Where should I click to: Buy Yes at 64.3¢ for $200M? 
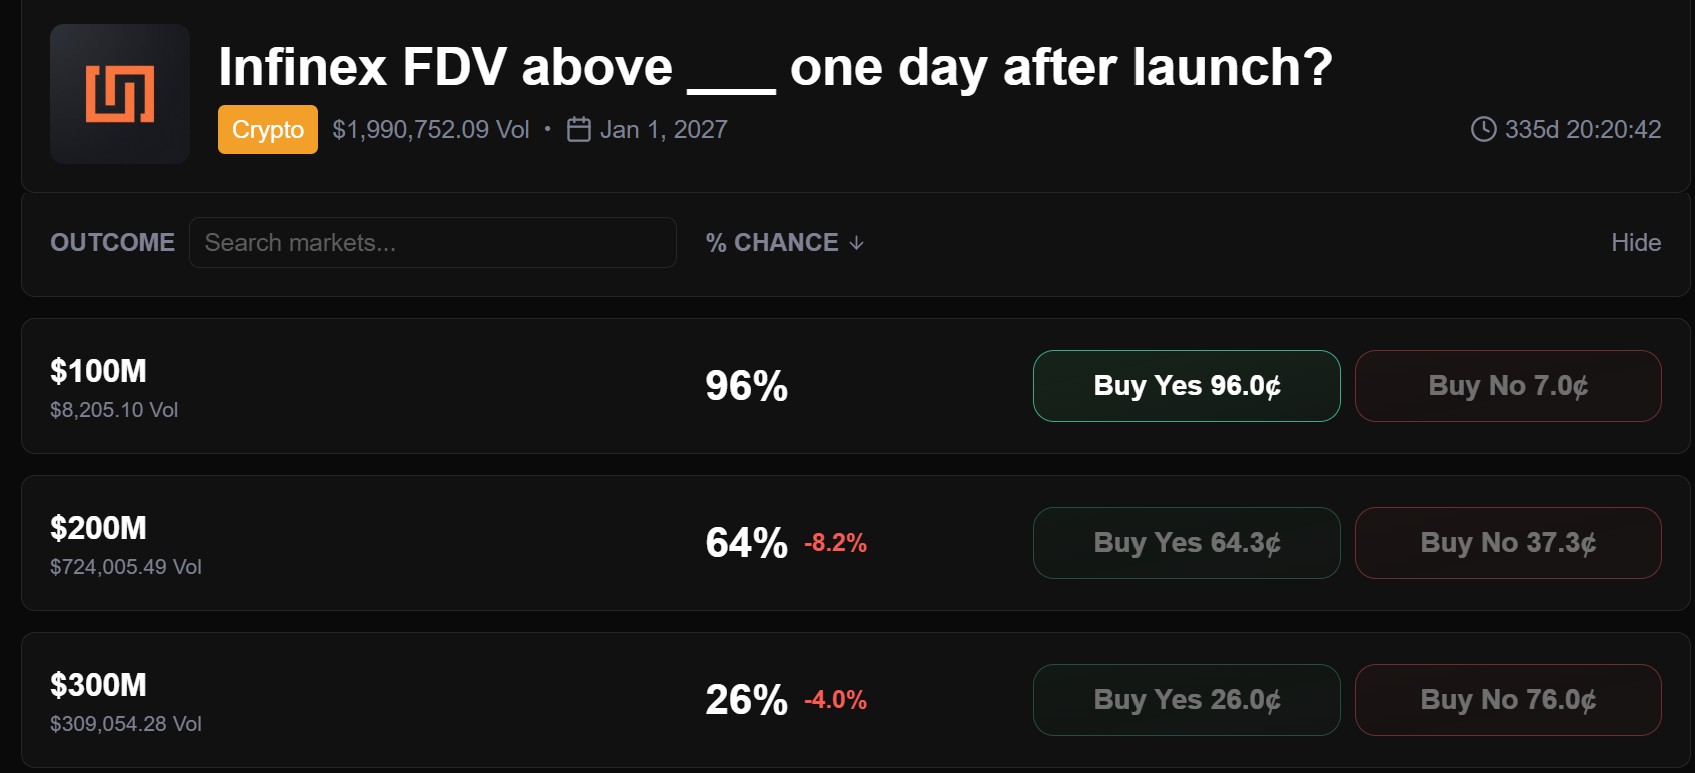pos(1186,543)
